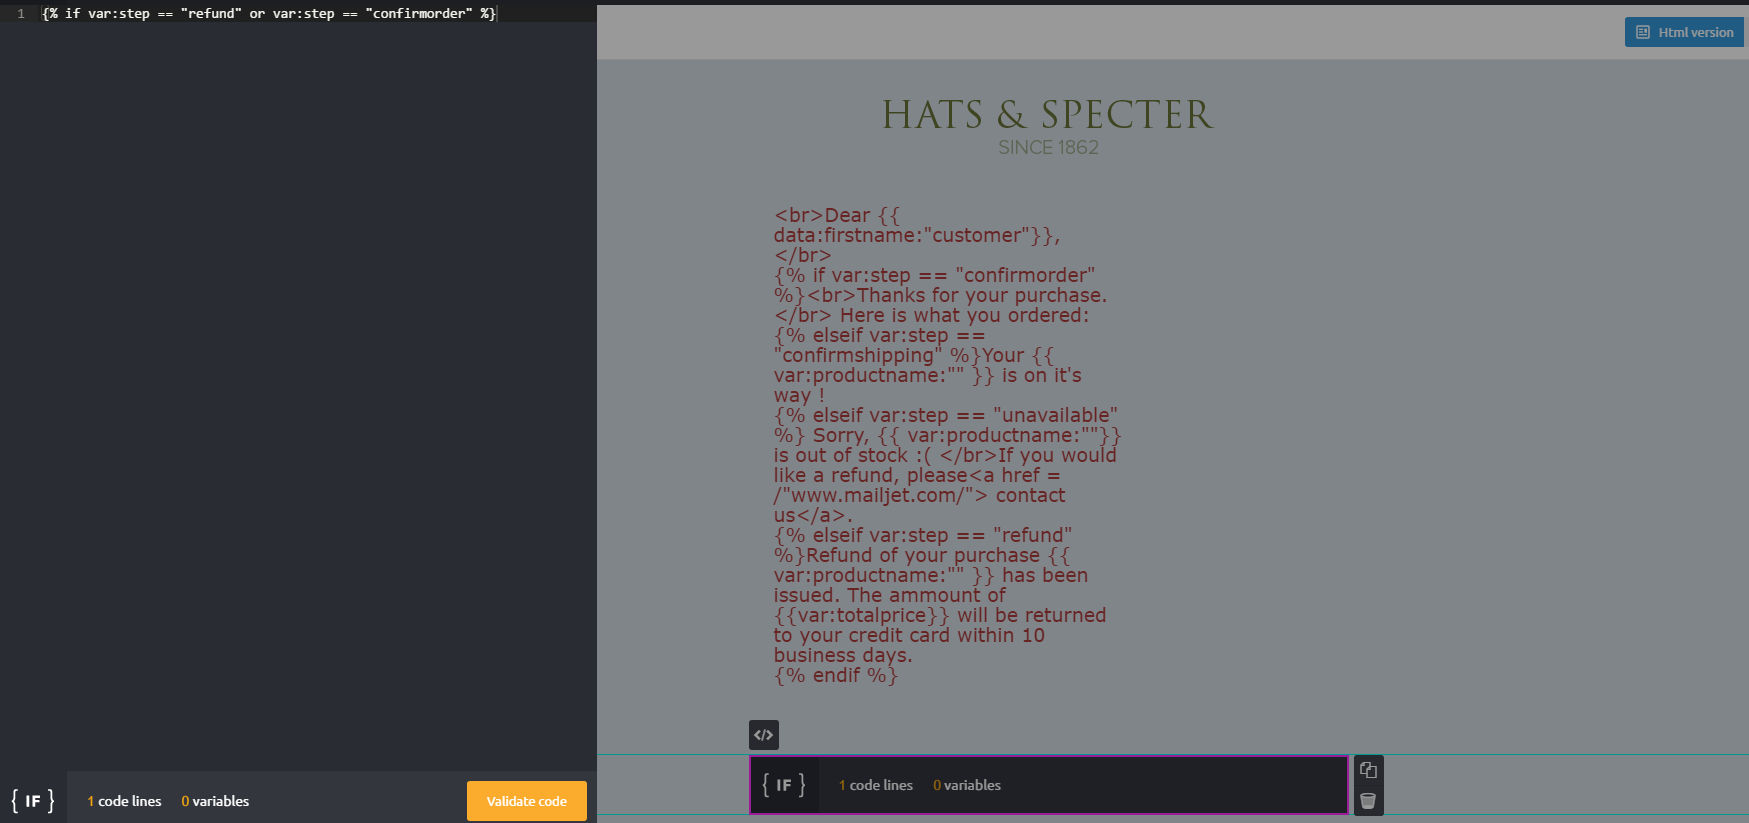Click empty area of the dark code editor
The image size is (1749, 823).
[x=300, y=400]
